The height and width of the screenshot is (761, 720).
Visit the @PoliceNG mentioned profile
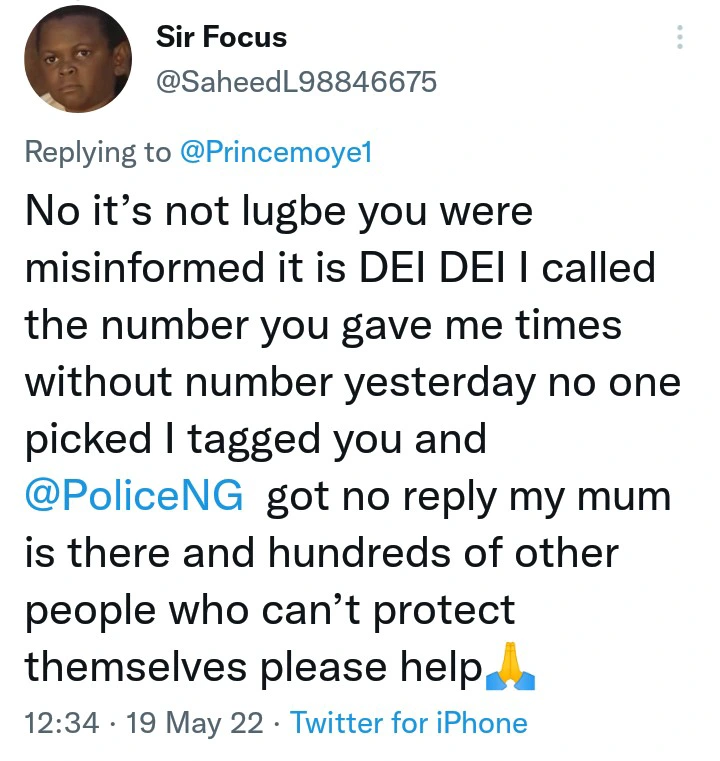pos(134,497)
